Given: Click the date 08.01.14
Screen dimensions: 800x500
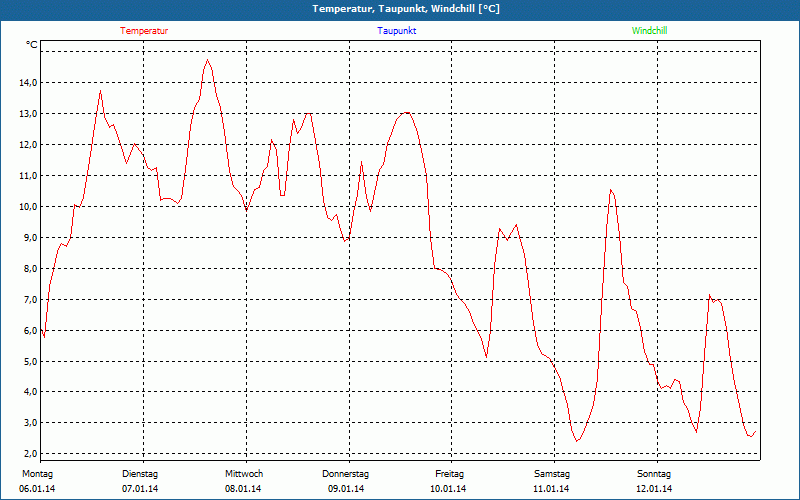Looking at the screenshot, I should point(243,489).
